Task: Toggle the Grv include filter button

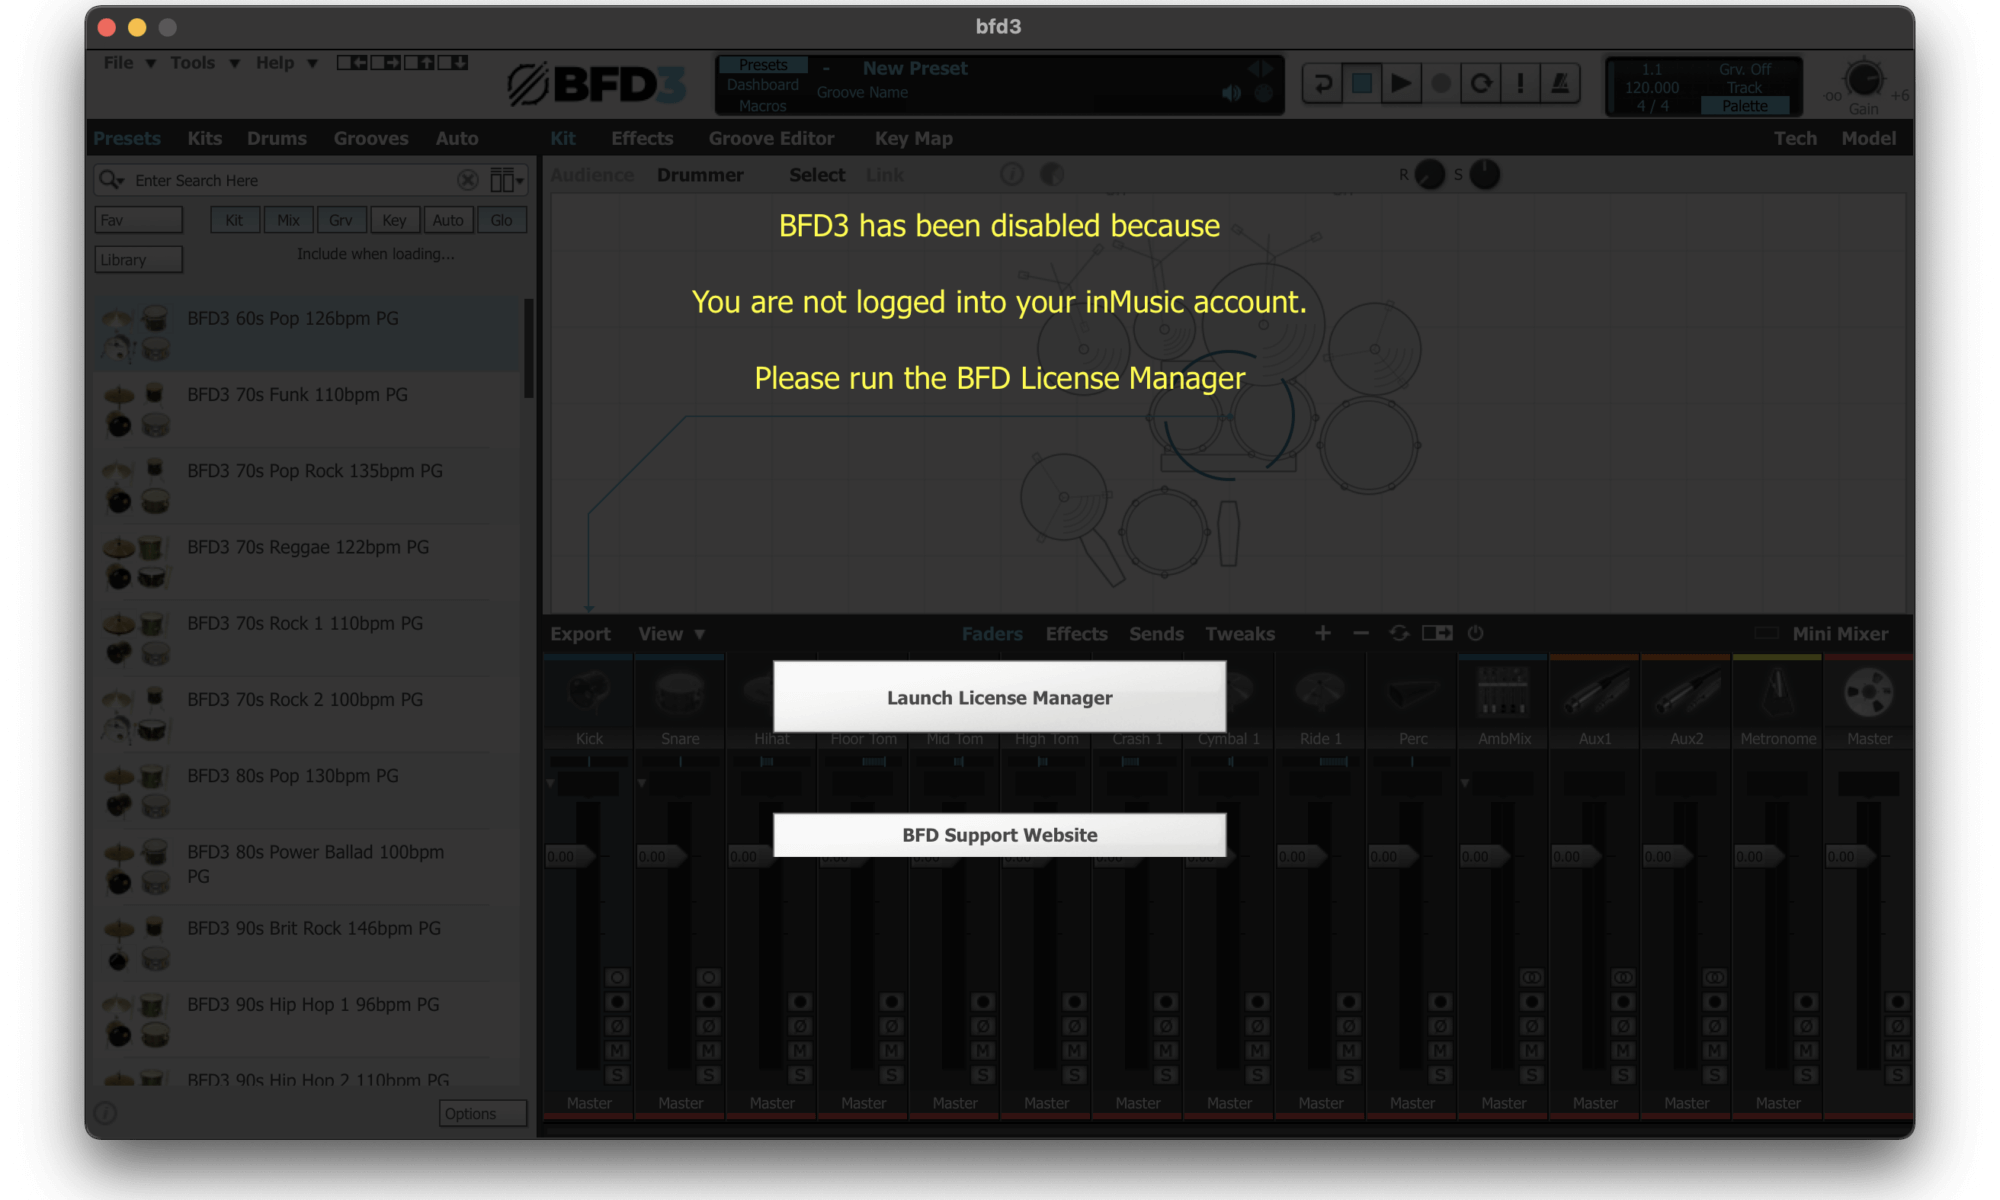Action: 341,220
